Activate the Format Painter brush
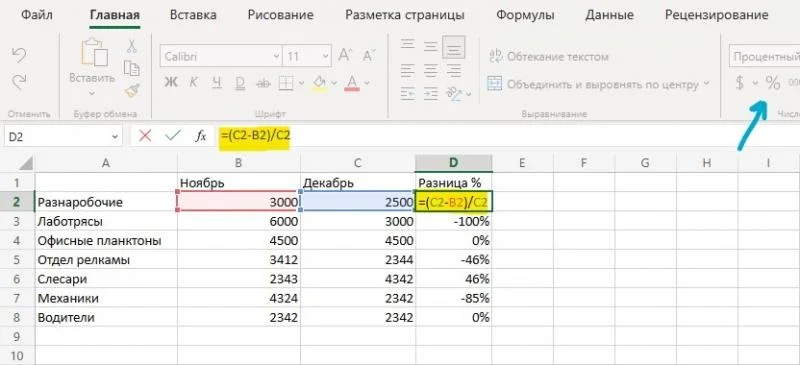The width and height of the screenshot is (800, 365). pos(132,91)
